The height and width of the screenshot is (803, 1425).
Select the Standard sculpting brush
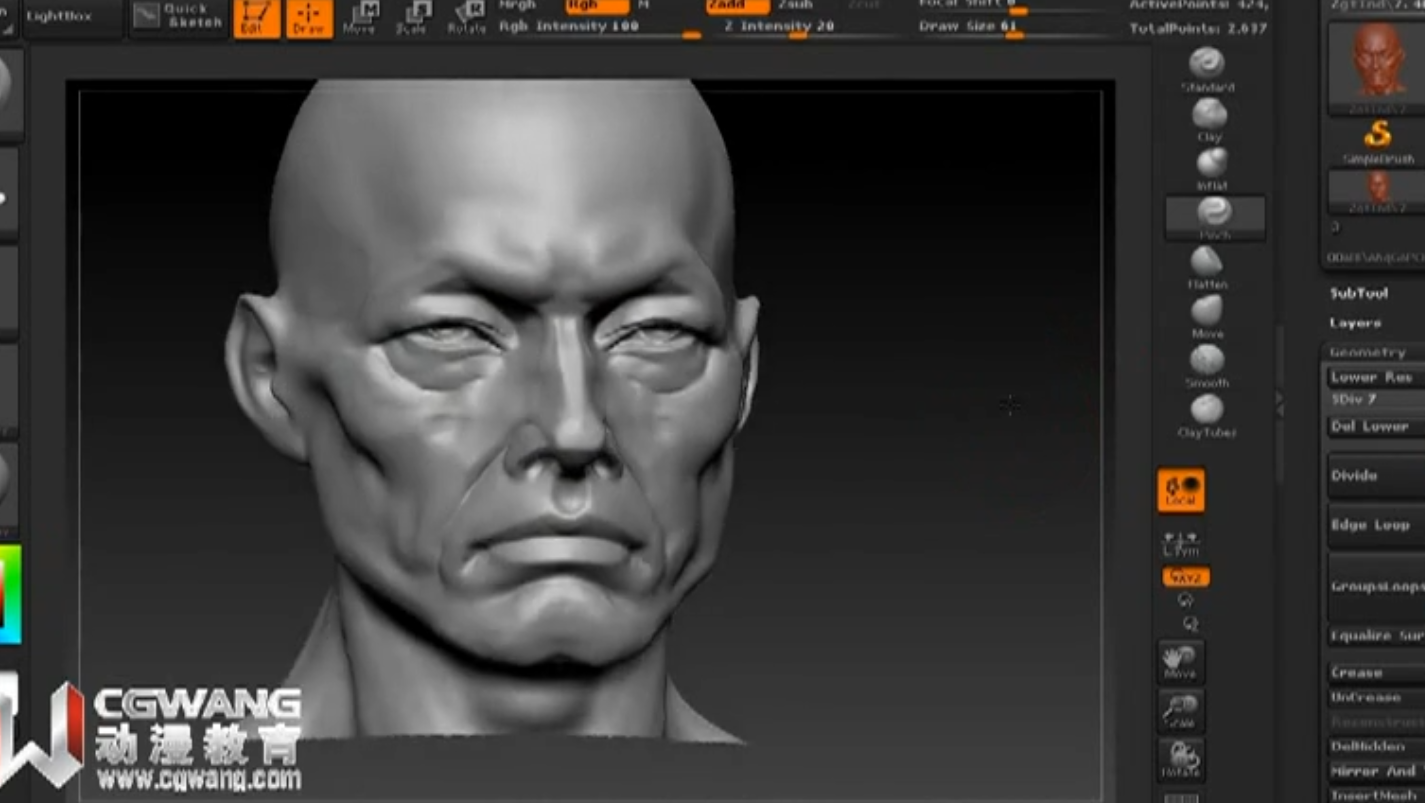[1208, 70]
